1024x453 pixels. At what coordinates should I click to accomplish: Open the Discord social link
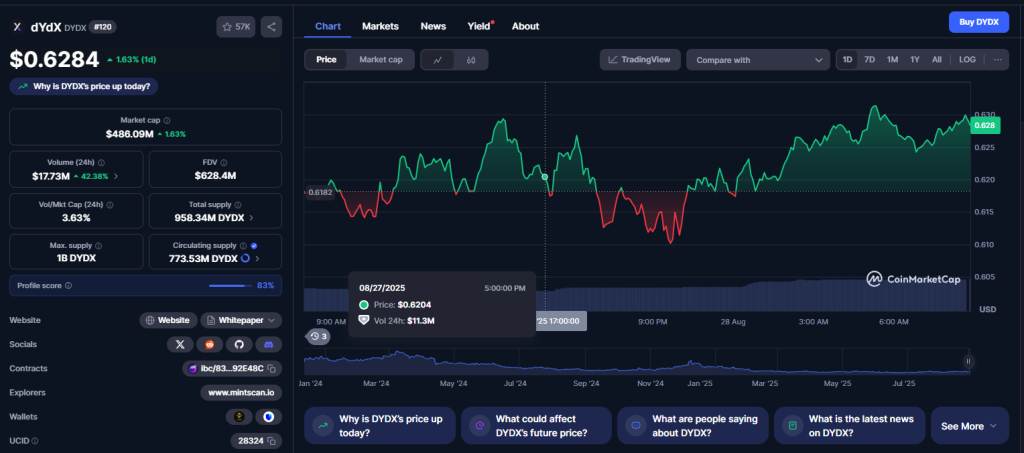(268, 344)
